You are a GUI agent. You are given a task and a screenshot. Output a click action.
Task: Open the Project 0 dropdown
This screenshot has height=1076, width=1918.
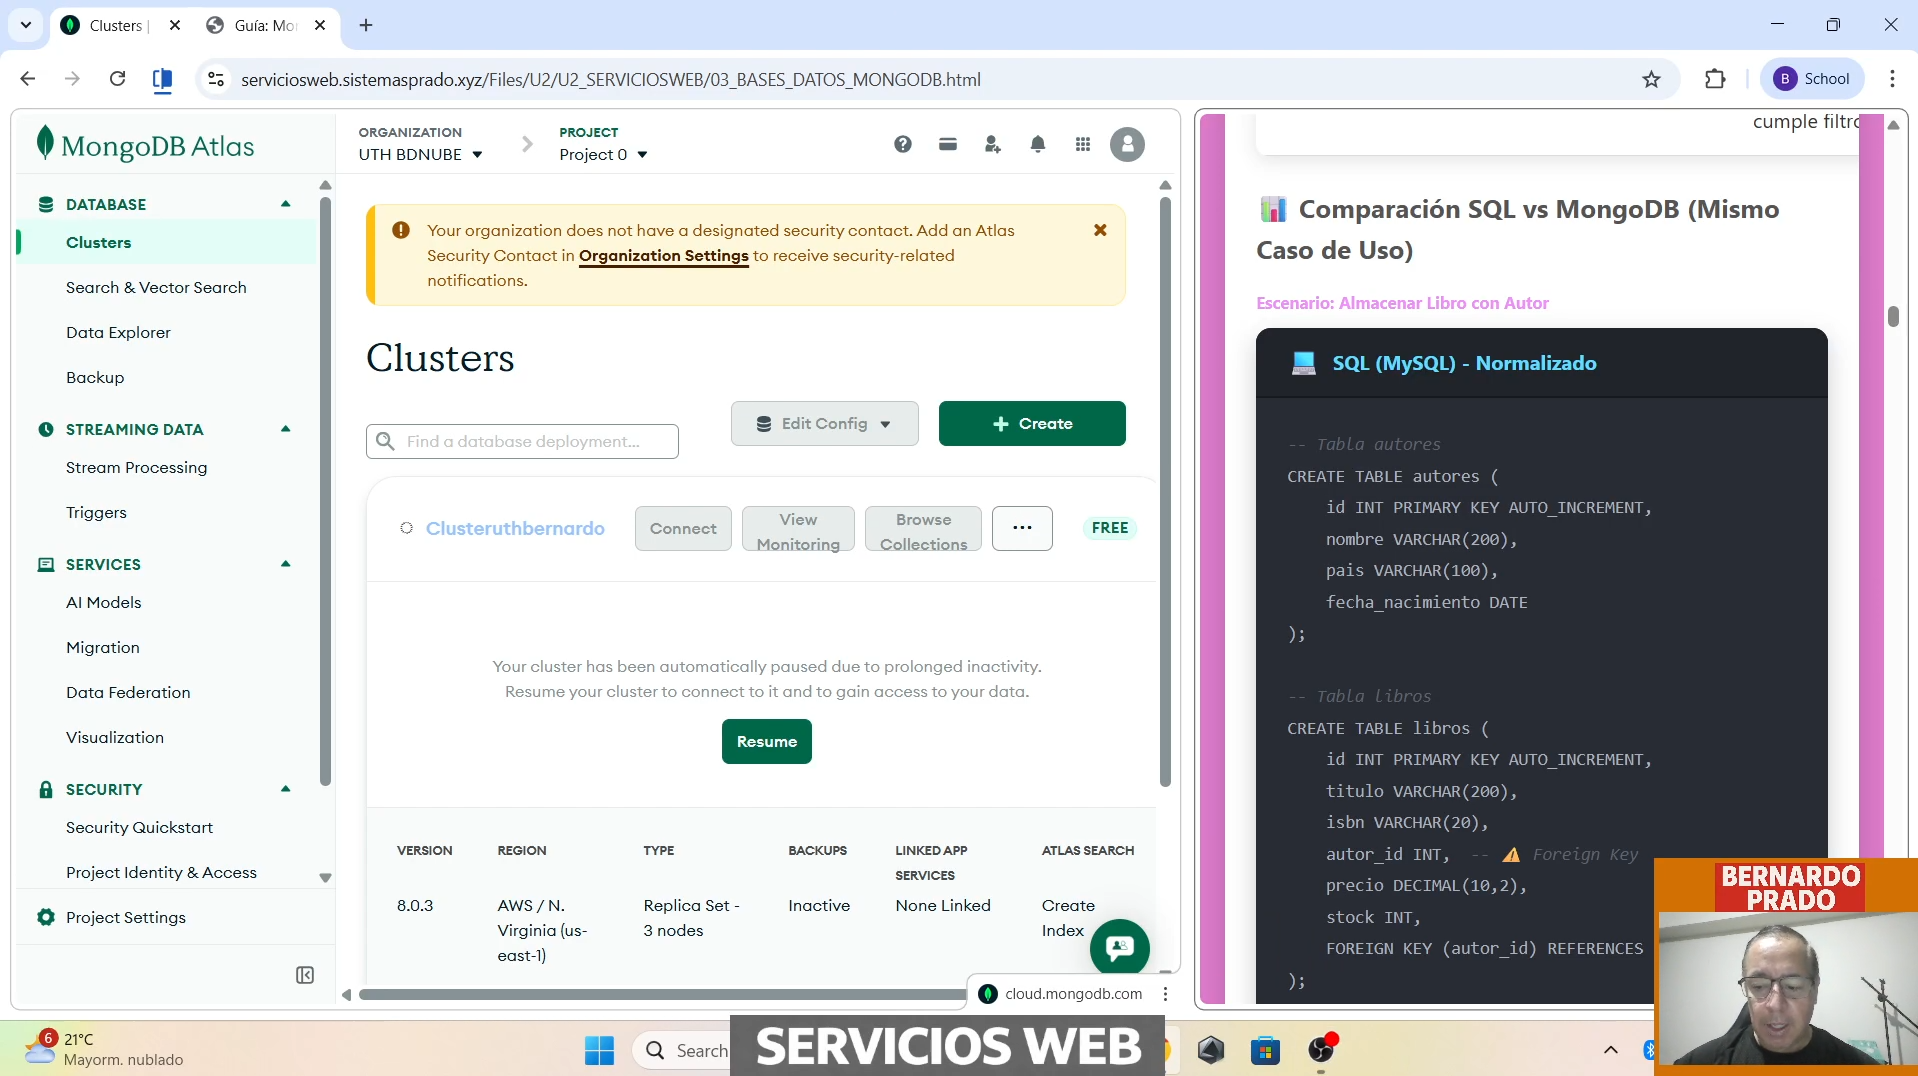603,154
